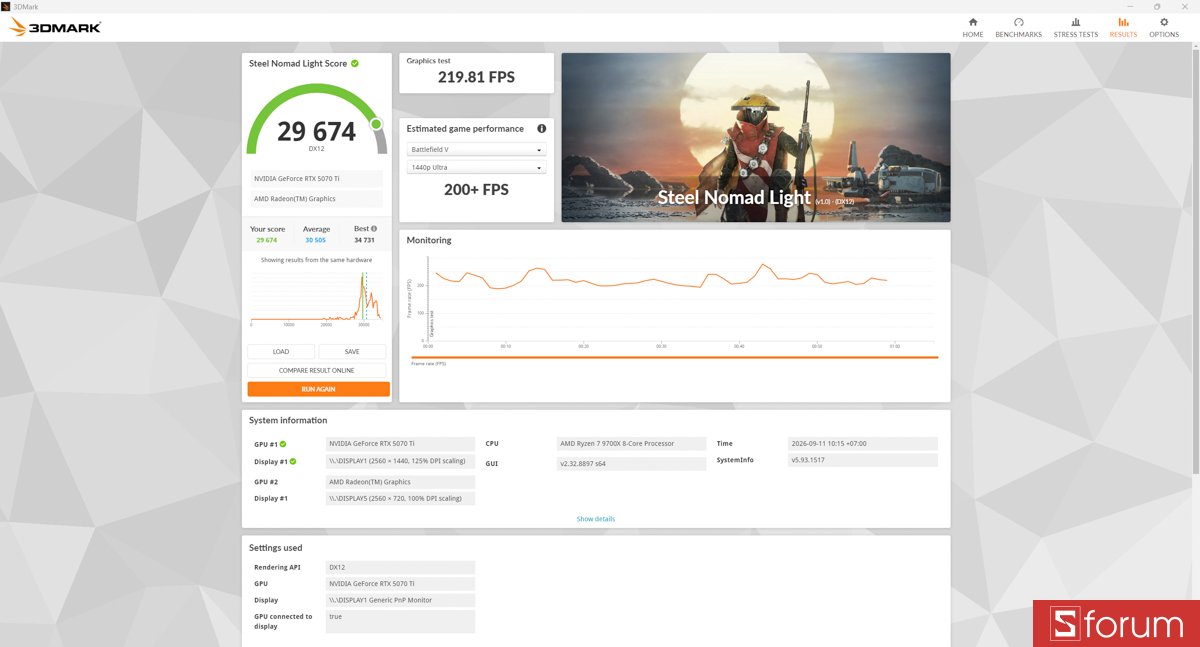The image size is (1200, 647).
Task: Click Rendering API value DX12
Action: tap(400, 567)
